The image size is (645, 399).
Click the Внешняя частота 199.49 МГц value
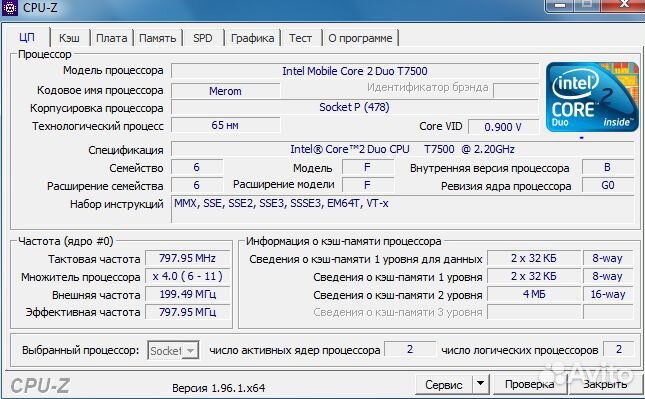188,294
